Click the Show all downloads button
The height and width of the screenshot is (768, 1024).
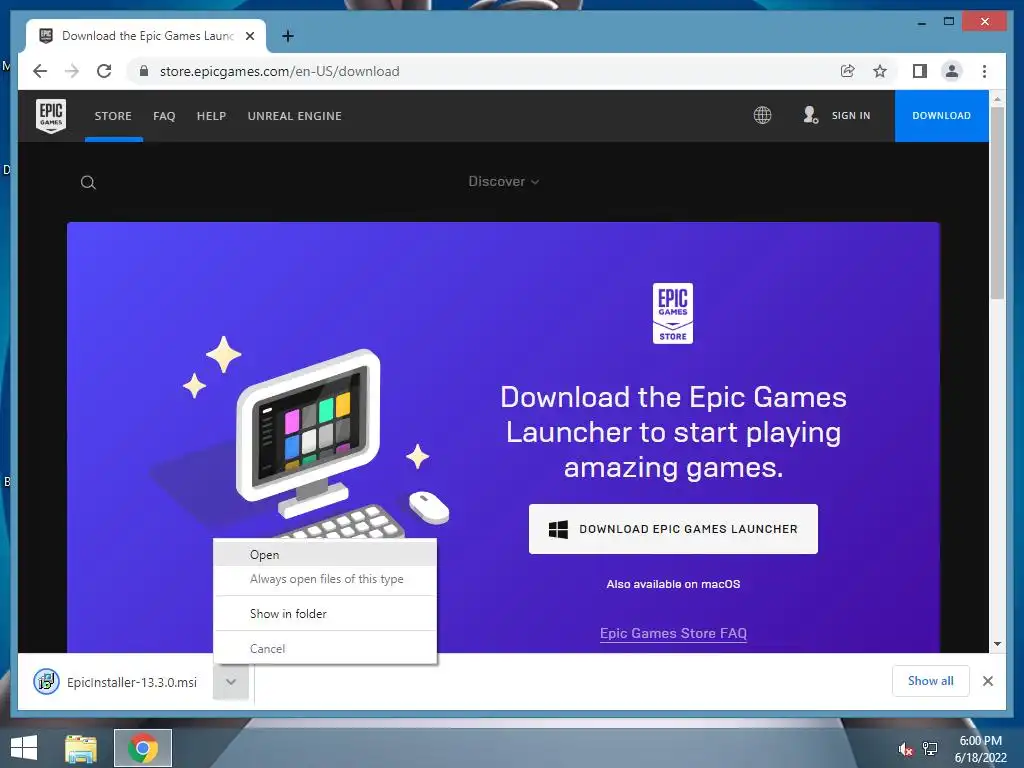click(x=931, y=681)
